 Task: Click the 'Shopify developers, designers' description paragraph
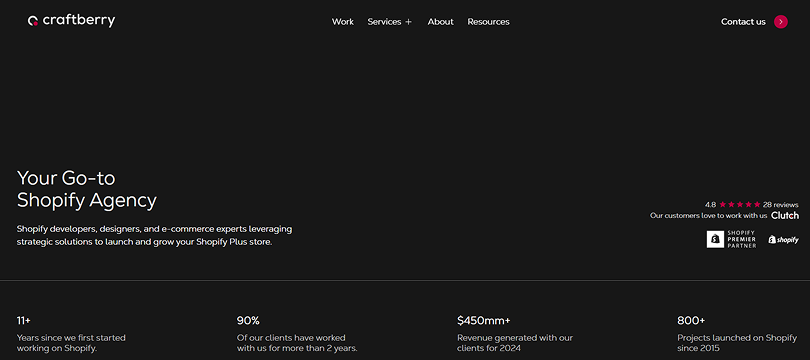pyautogui.click(x=154, y=235)
